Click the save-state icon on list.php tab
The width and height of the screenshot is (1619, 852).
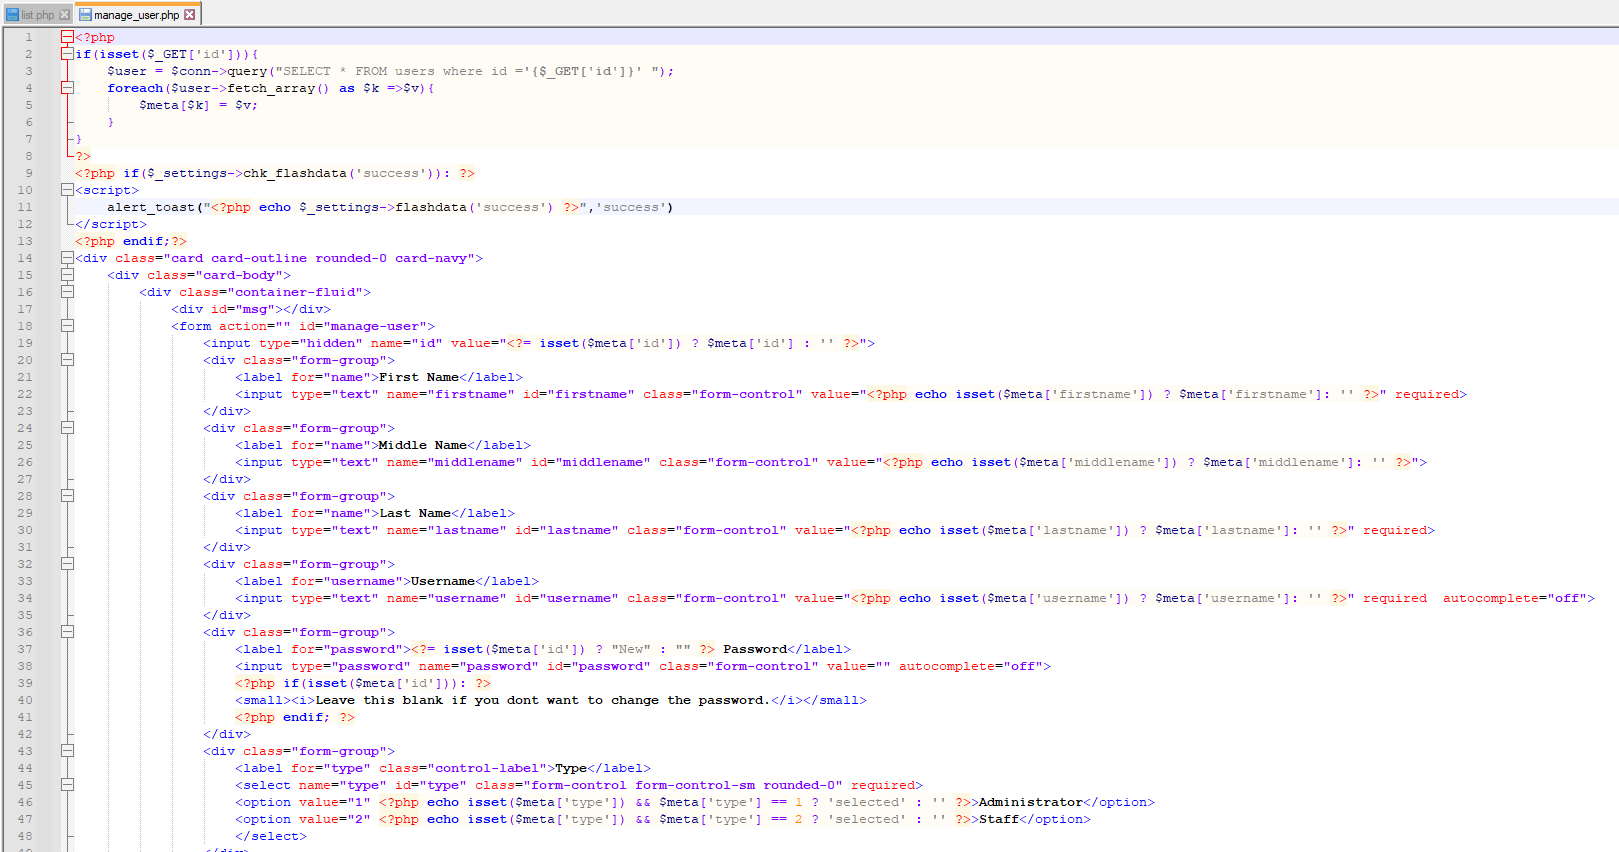click(x=13, y=15)
